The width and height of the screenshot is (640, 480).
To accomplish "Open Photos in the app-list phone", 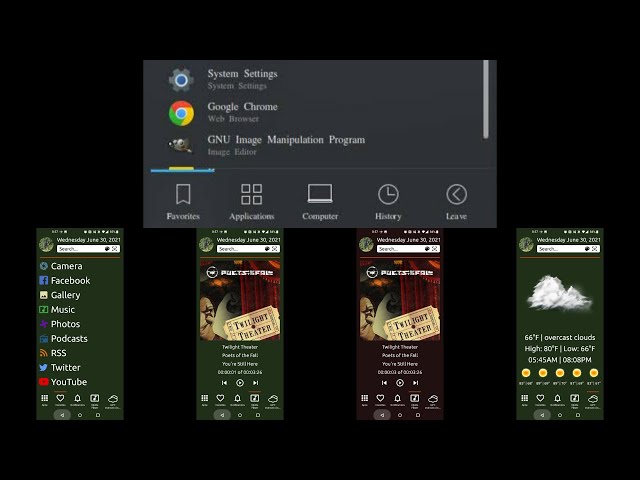I will [60, 324].
